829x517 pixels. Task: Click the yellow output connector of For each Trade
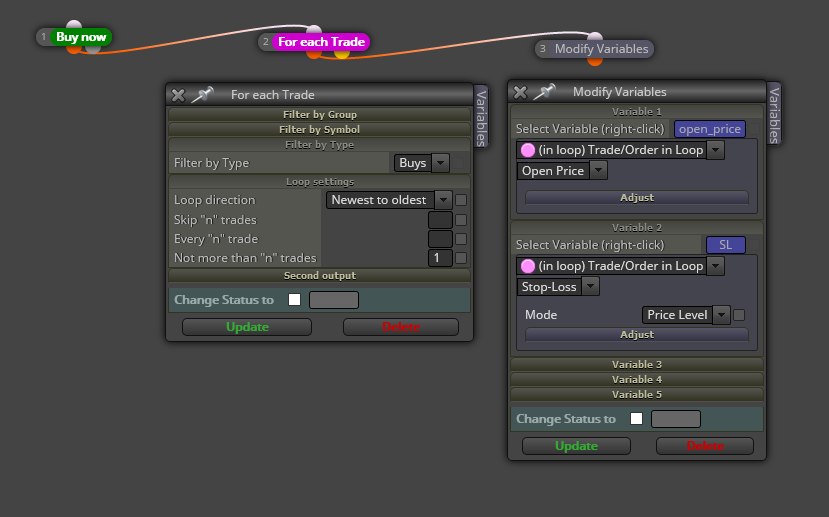[x=342, y=53]
